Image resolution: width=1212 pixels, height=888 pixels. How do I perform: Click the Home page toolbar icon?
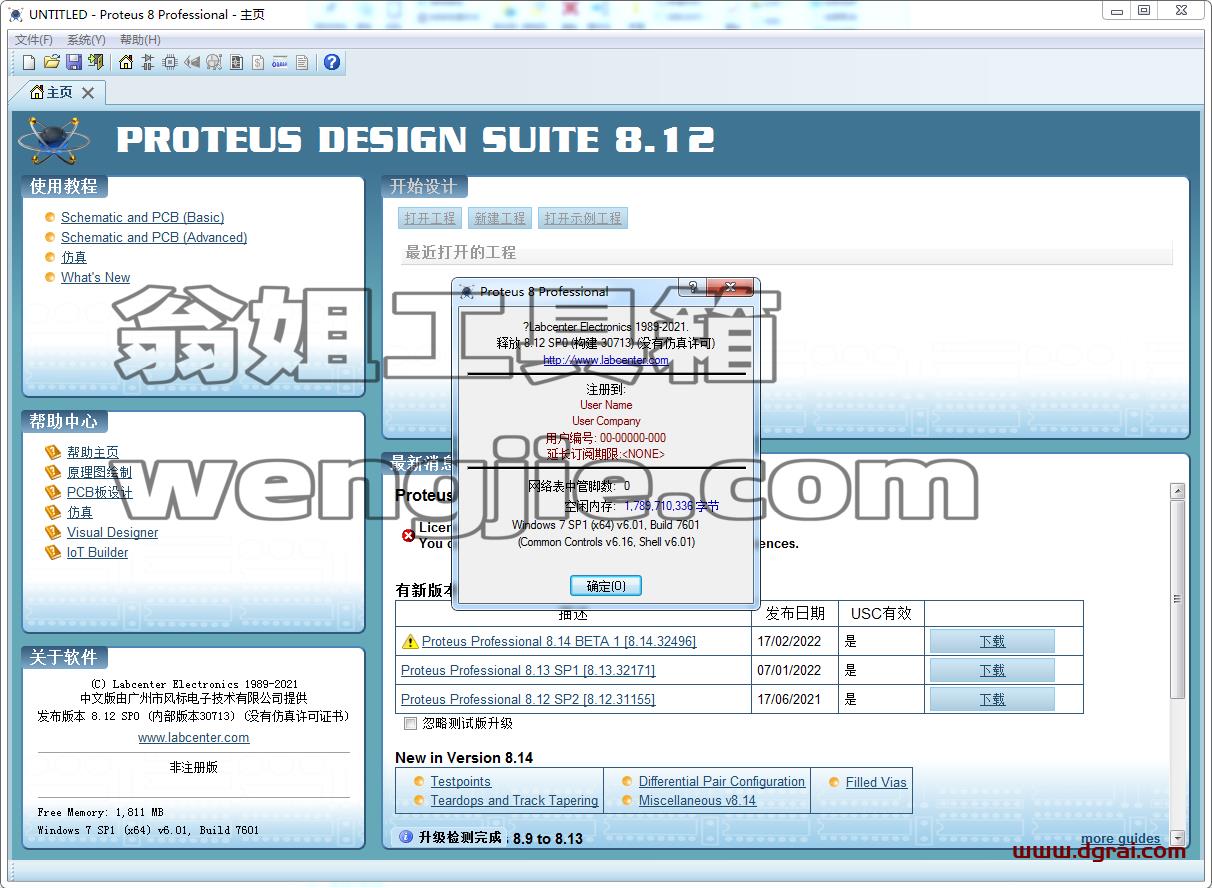point(126,62)
